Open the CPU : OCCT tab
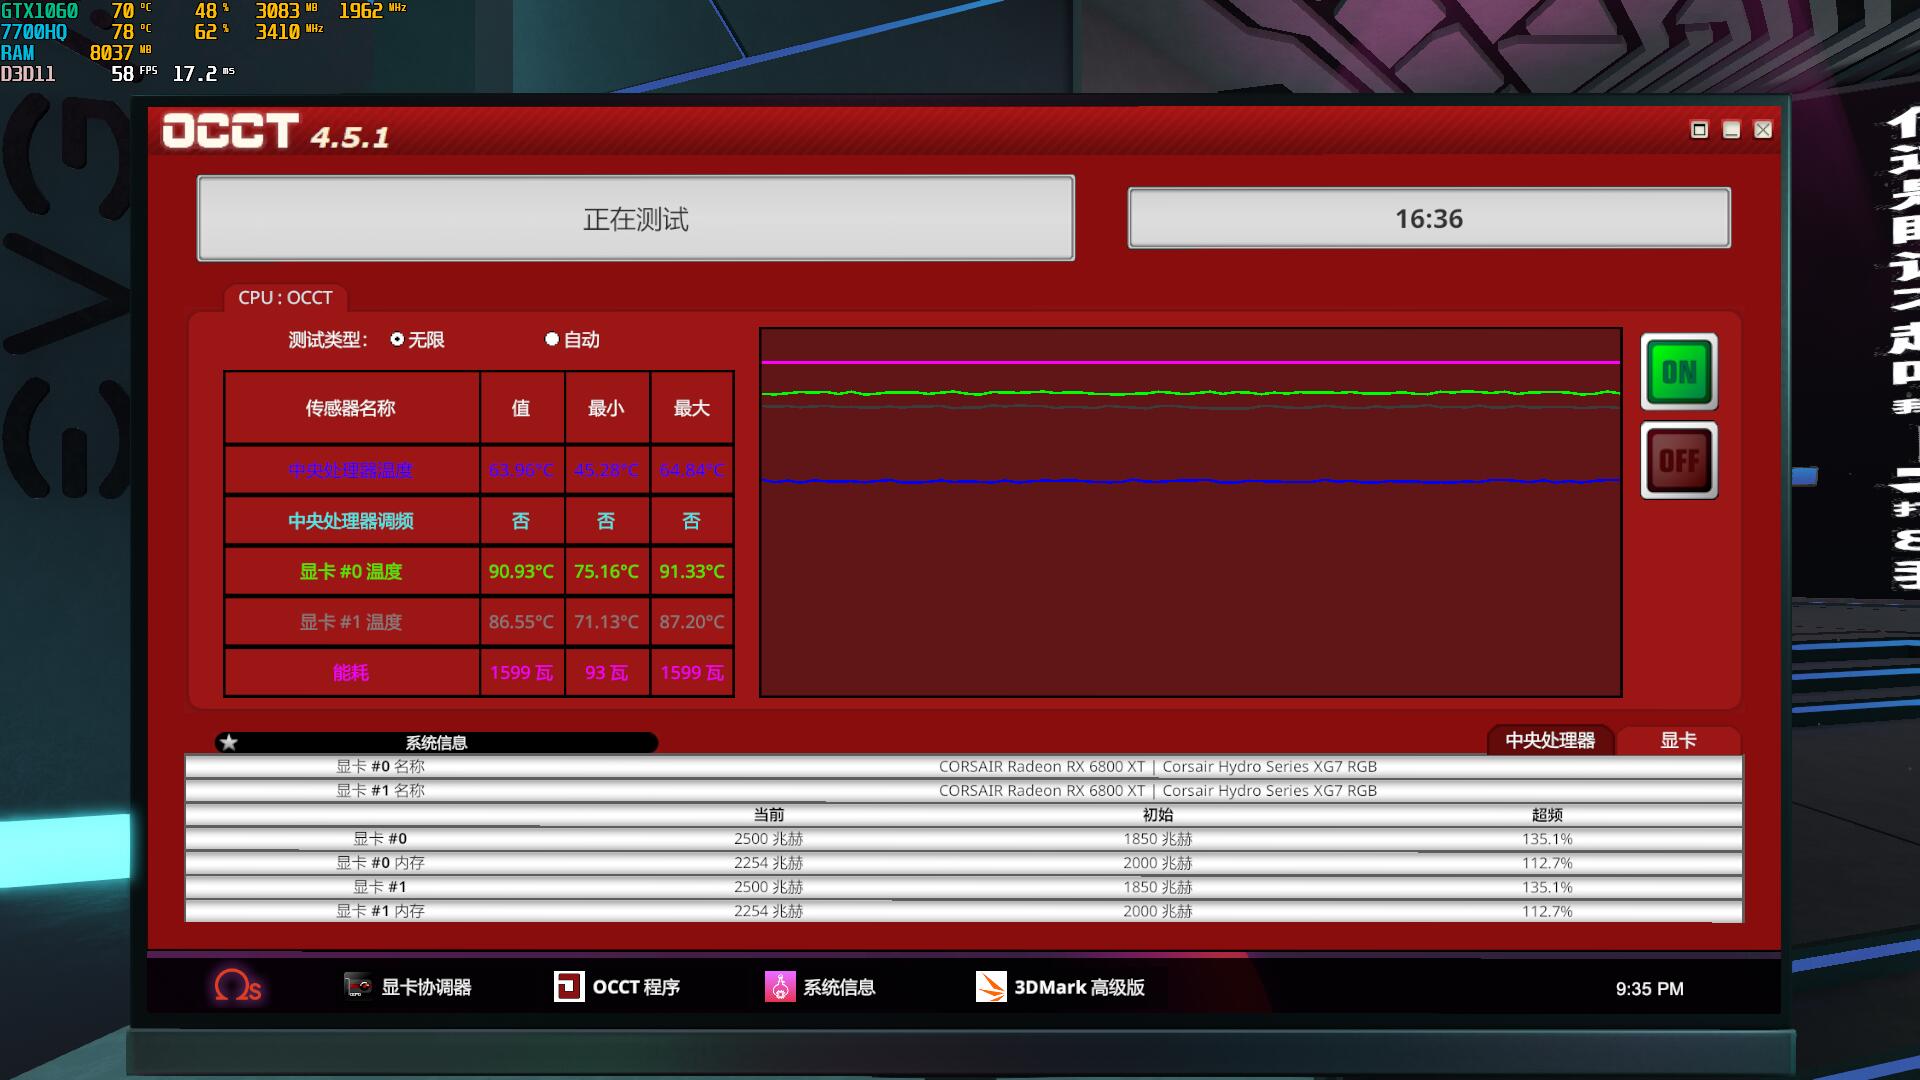The height and width of the screenshot is (1080, 1920). pyautogui.click(x=285, y=298)
